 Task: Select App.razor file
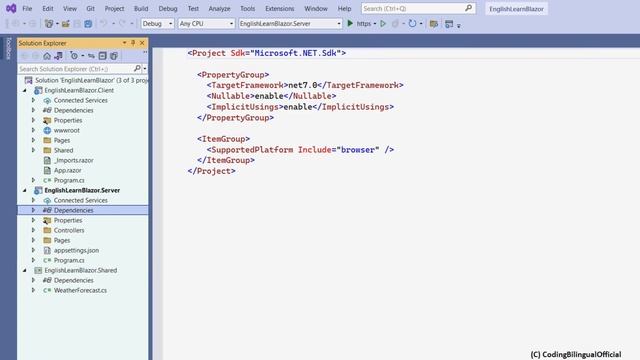pyautogui.click(x=67, y=170)
